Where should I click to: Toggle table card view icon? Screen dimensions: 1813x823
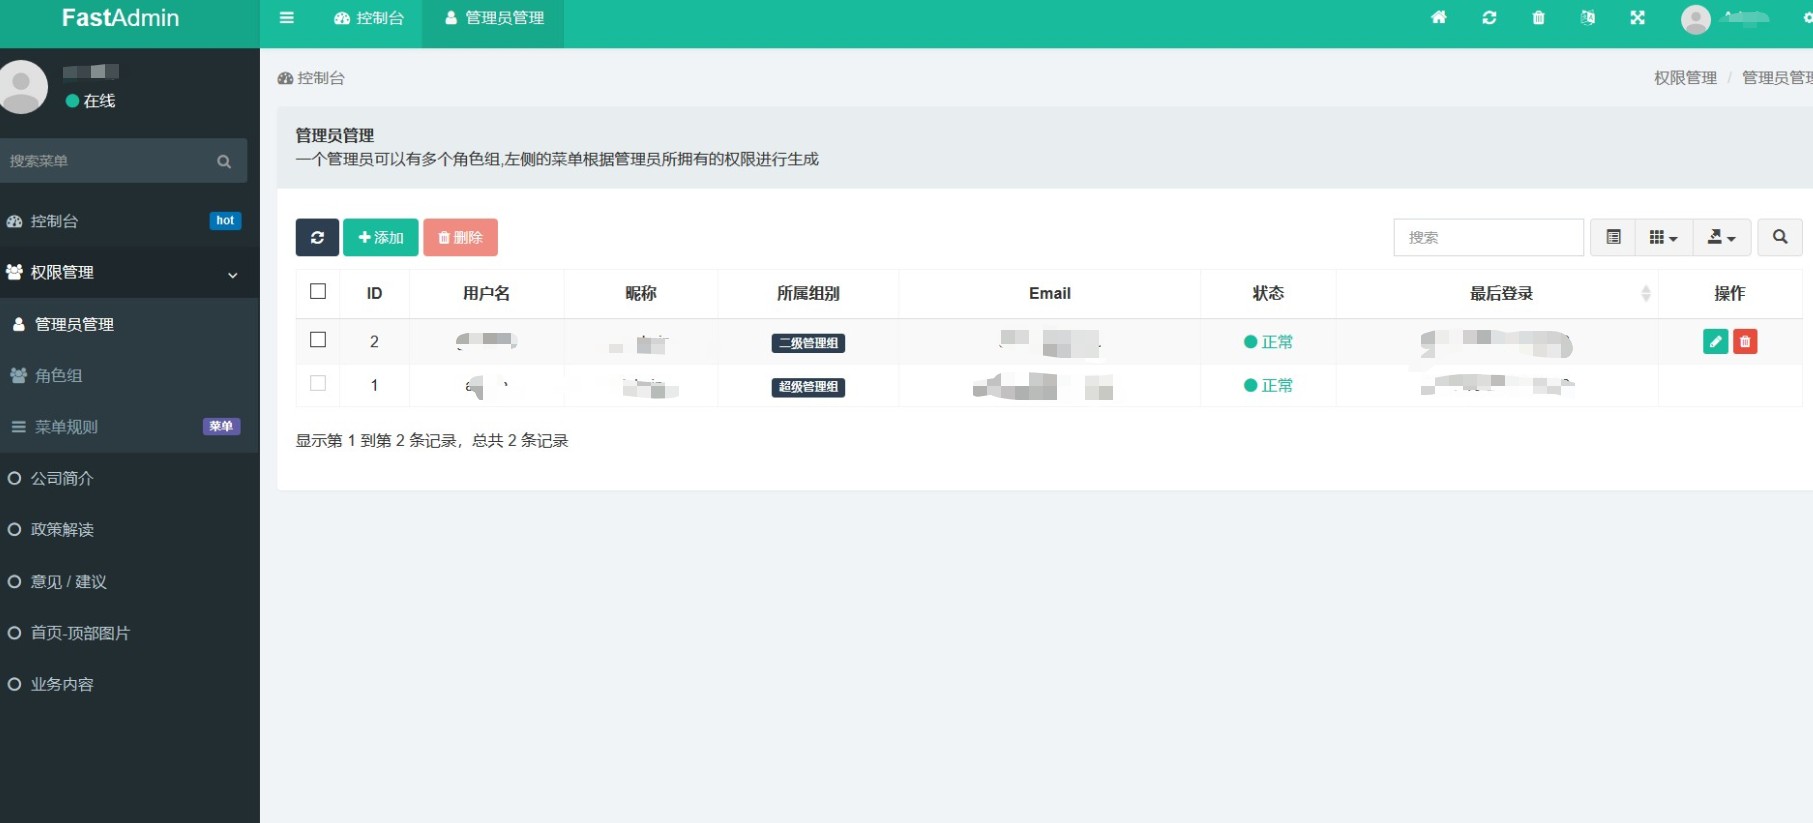pyautogui.click(x=1613, y=237)
